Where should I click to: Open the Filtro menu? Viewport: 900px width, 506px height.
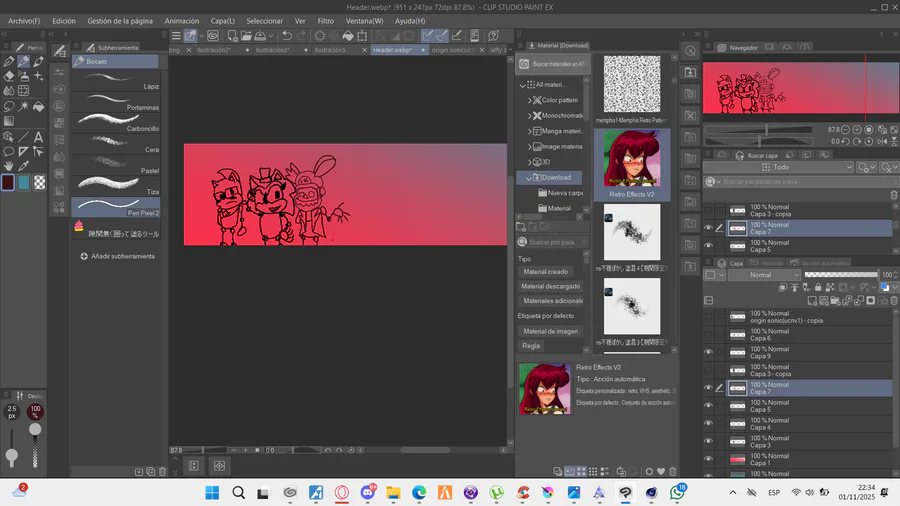(325, 21)
